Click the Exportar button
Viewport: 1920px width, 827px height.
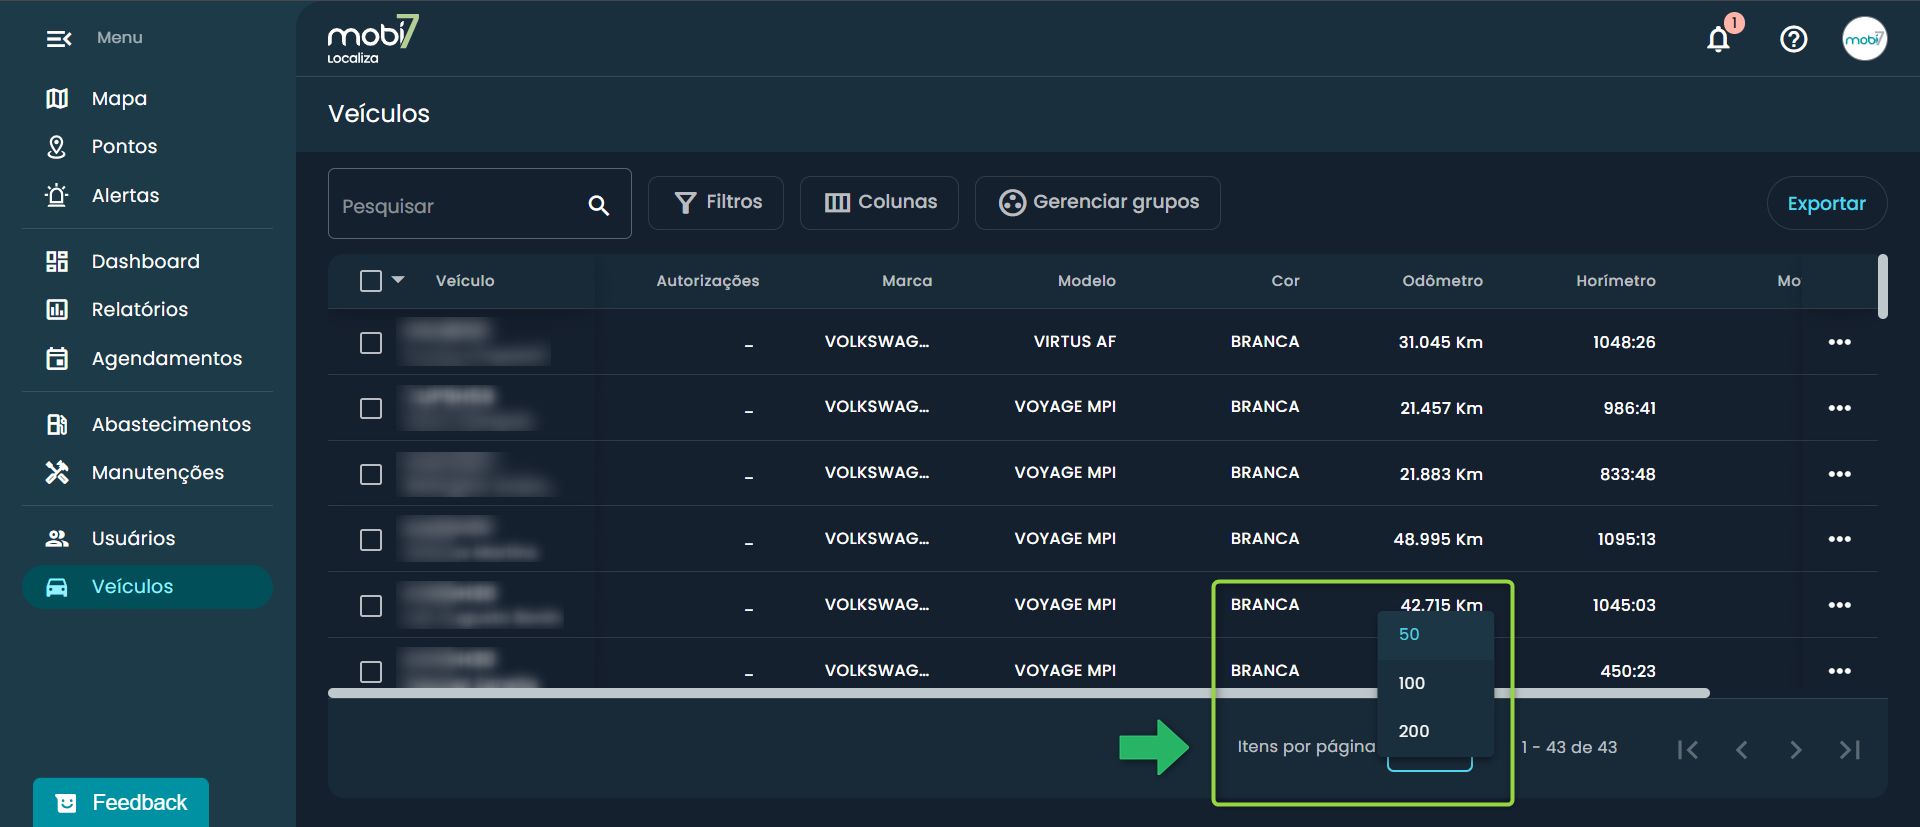1826,203
